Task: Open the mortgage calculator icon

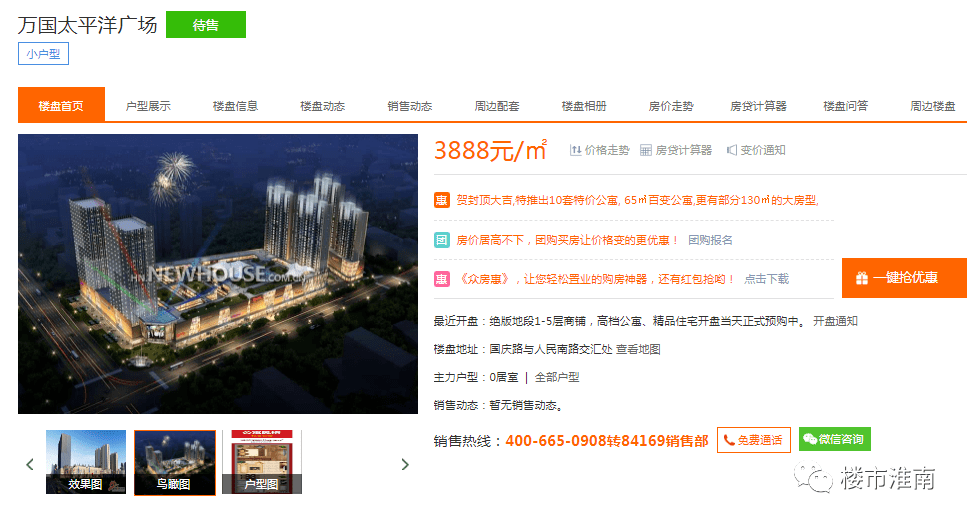Action: coord(646,150)
